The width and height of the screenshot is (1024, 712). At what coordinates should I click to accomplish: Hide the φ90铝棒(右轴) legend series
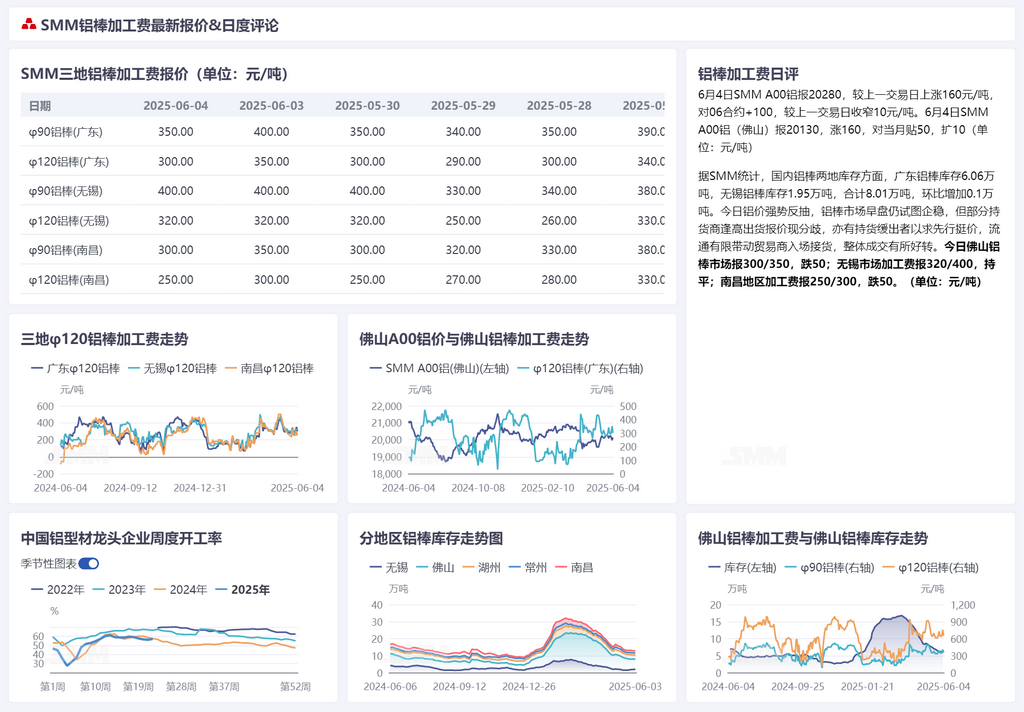click(x=829, y=568)
